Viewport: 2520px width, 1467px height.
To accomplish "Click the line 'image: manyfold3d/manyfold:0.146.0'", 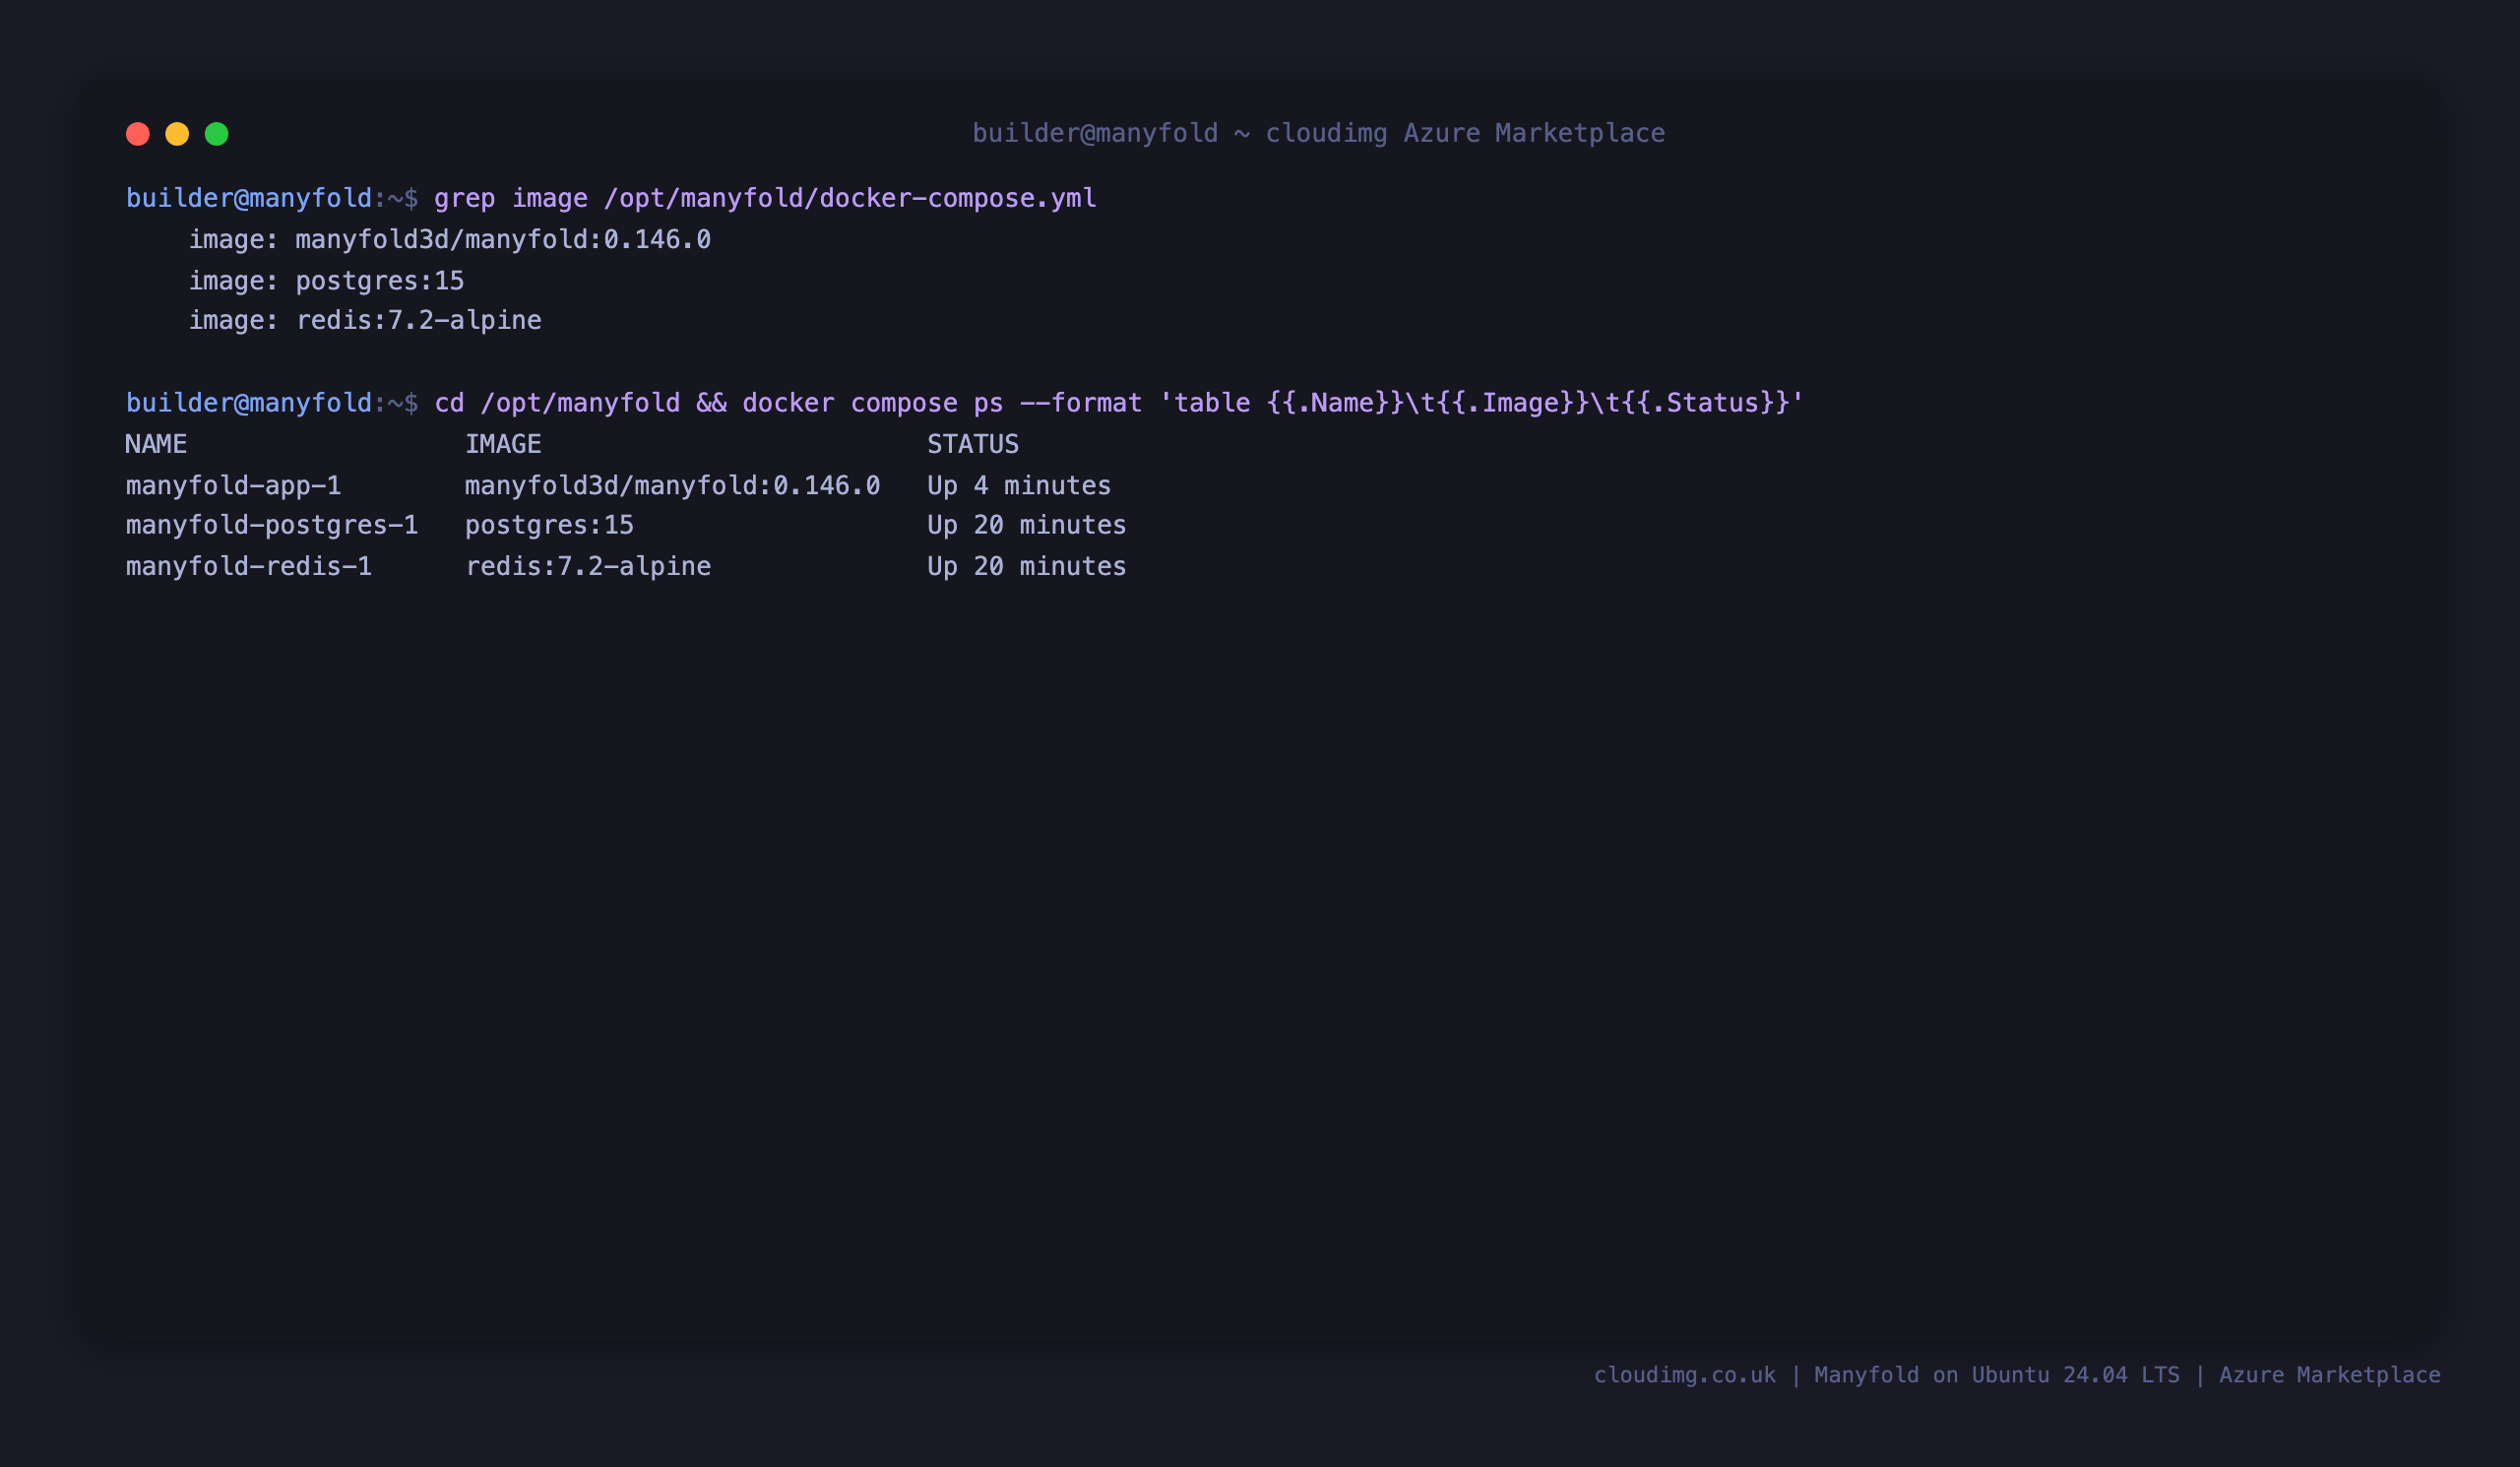I will point(450,240).
